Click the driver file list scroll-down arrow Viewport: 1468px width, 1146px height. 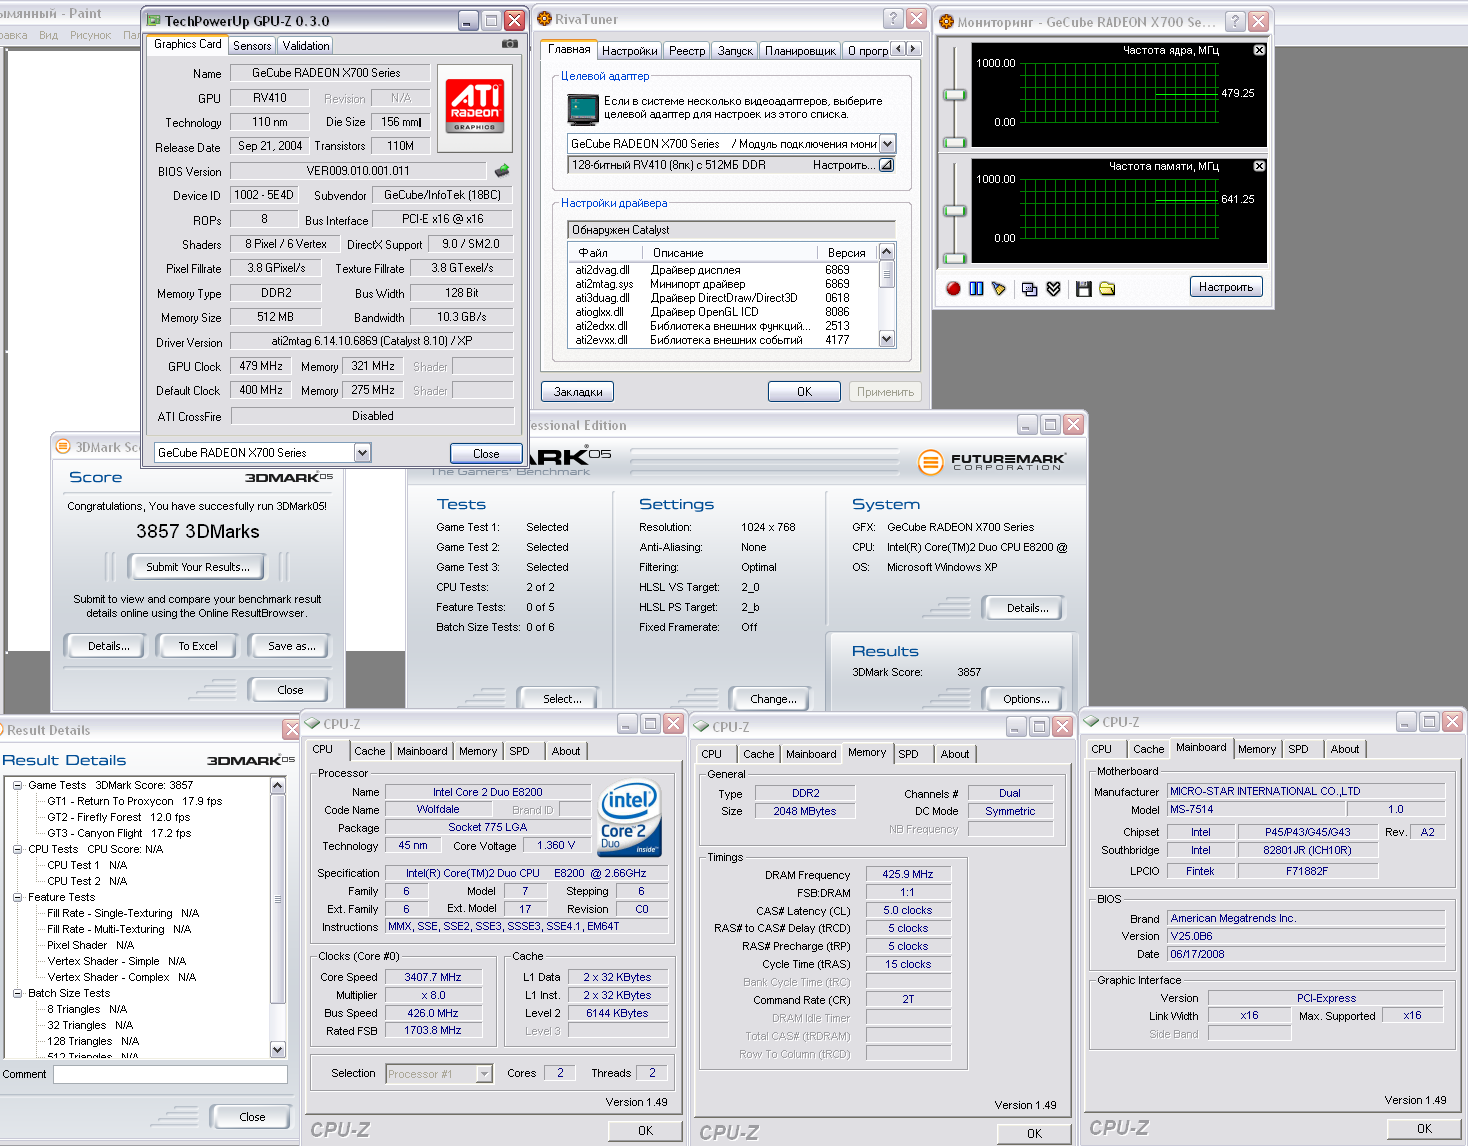886,339
